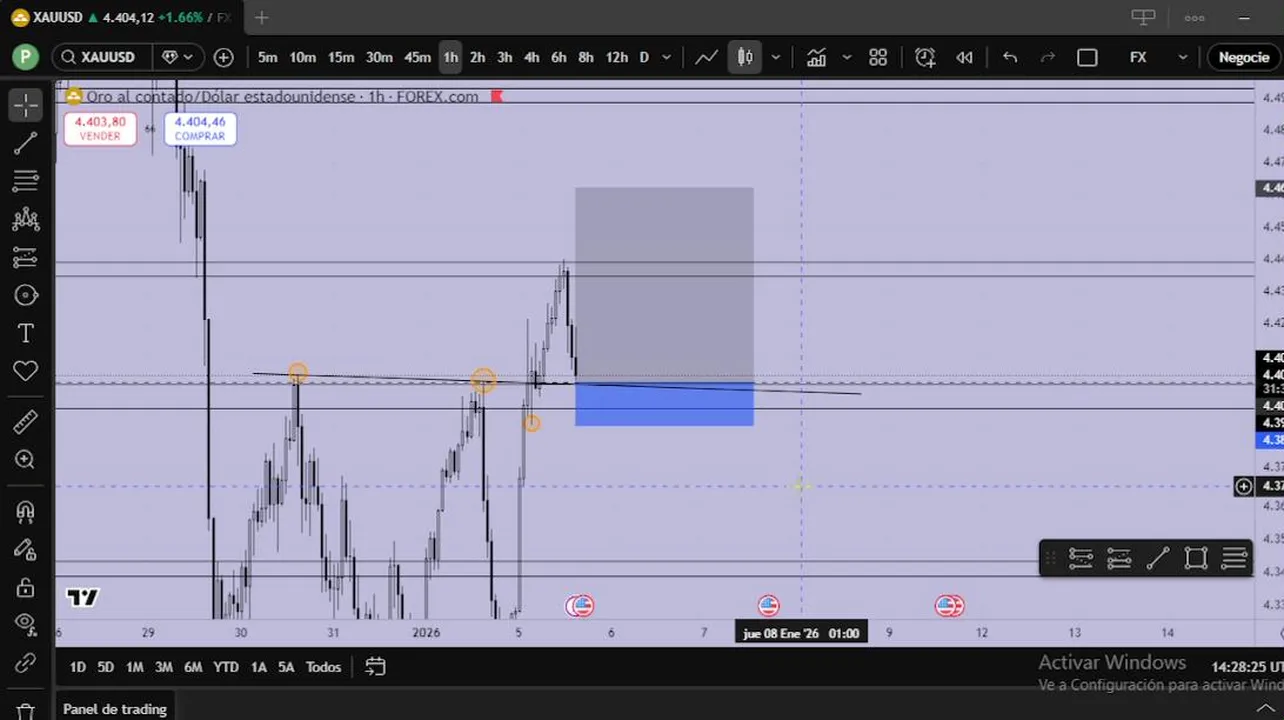The image size is (1284, 720).
Task: Toggle stay in drawing mode
Action: click(x=25, y=549)
